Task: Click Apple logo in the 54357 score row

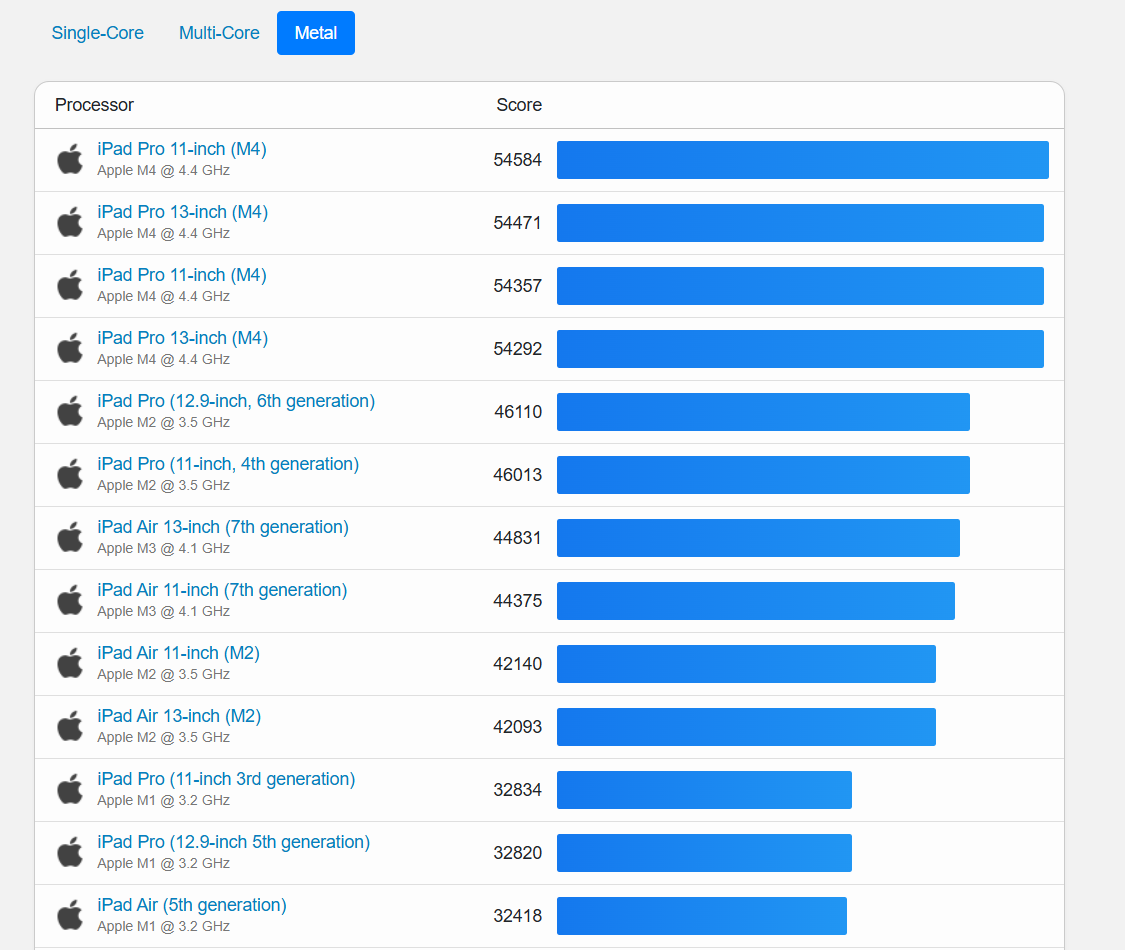Action: pyautogui.click(x=70, y=285)
